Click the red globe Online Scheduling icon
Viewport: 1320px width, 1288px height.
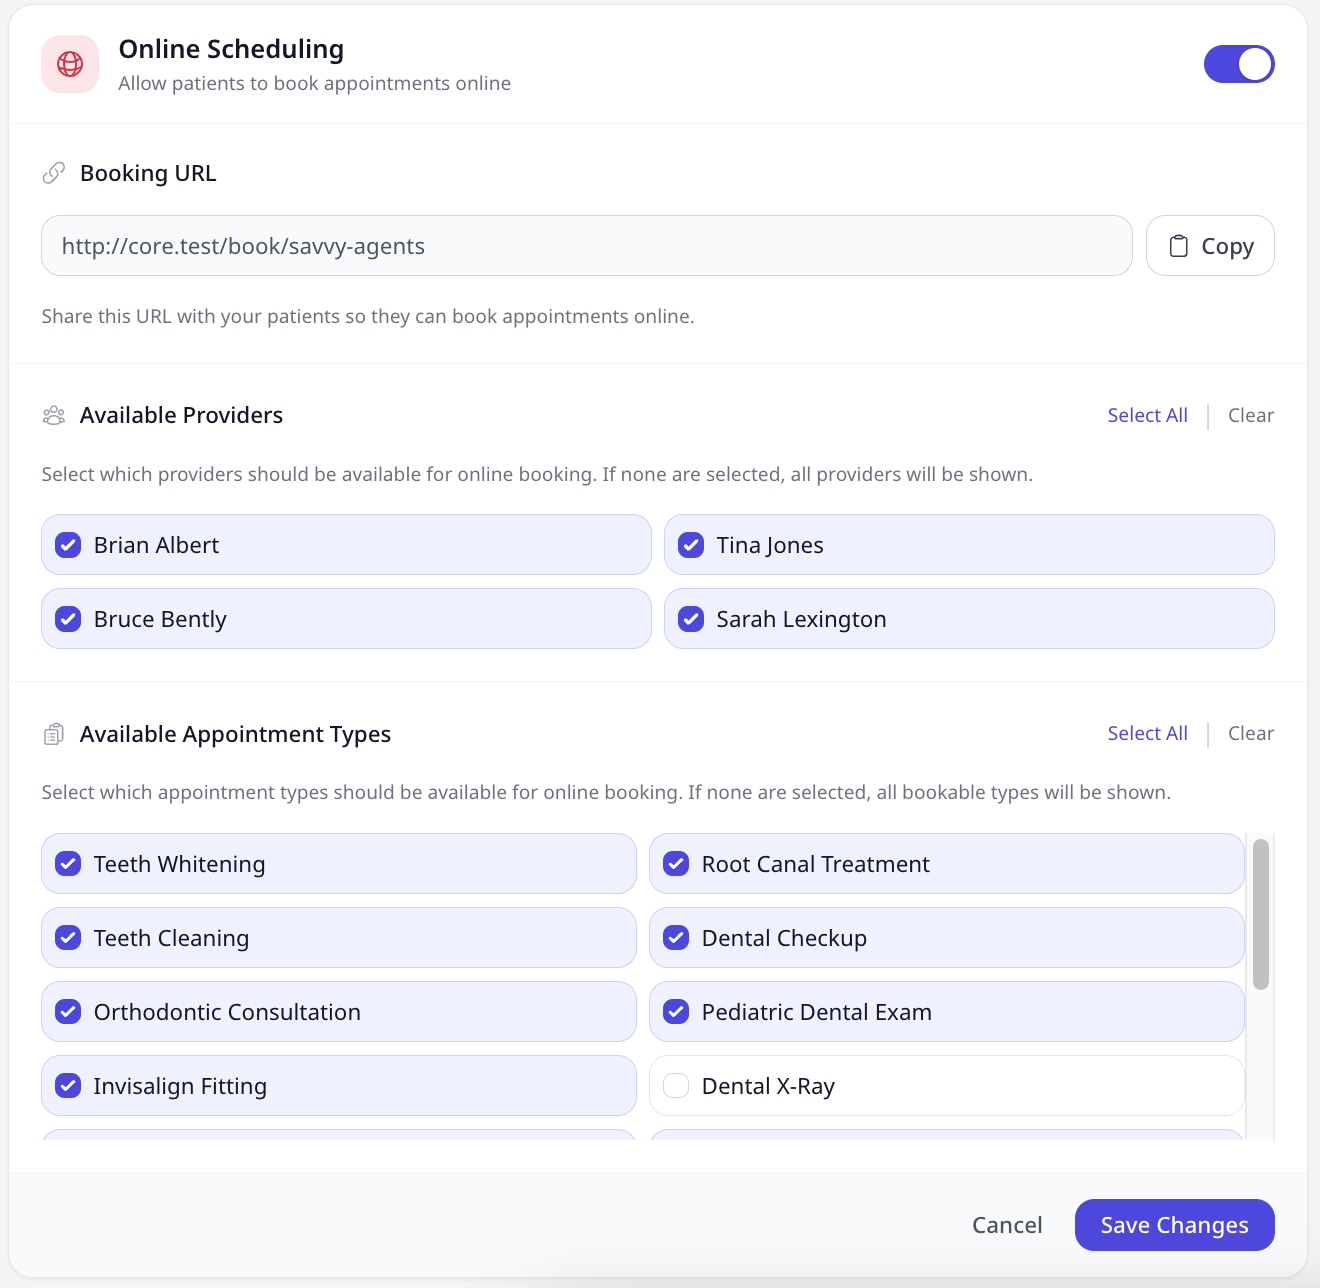[70, 64]
